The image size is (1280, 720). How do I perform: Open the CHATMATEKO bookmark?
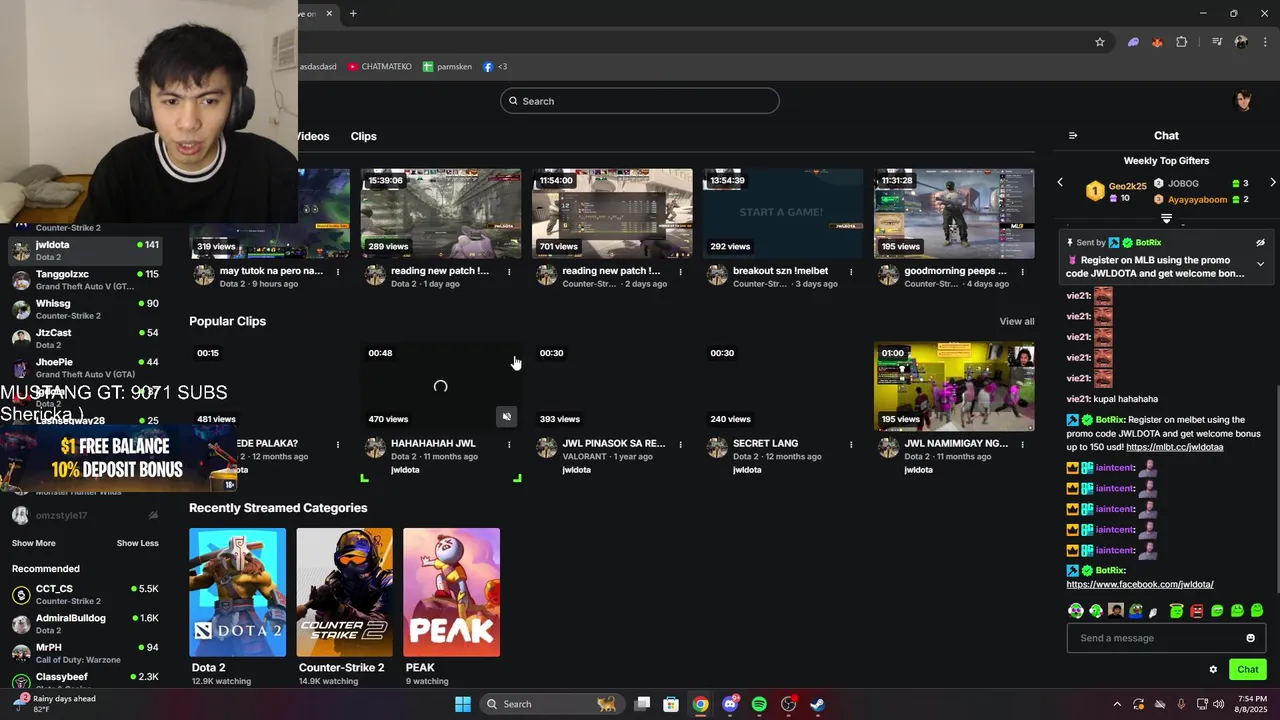(380, 67)
